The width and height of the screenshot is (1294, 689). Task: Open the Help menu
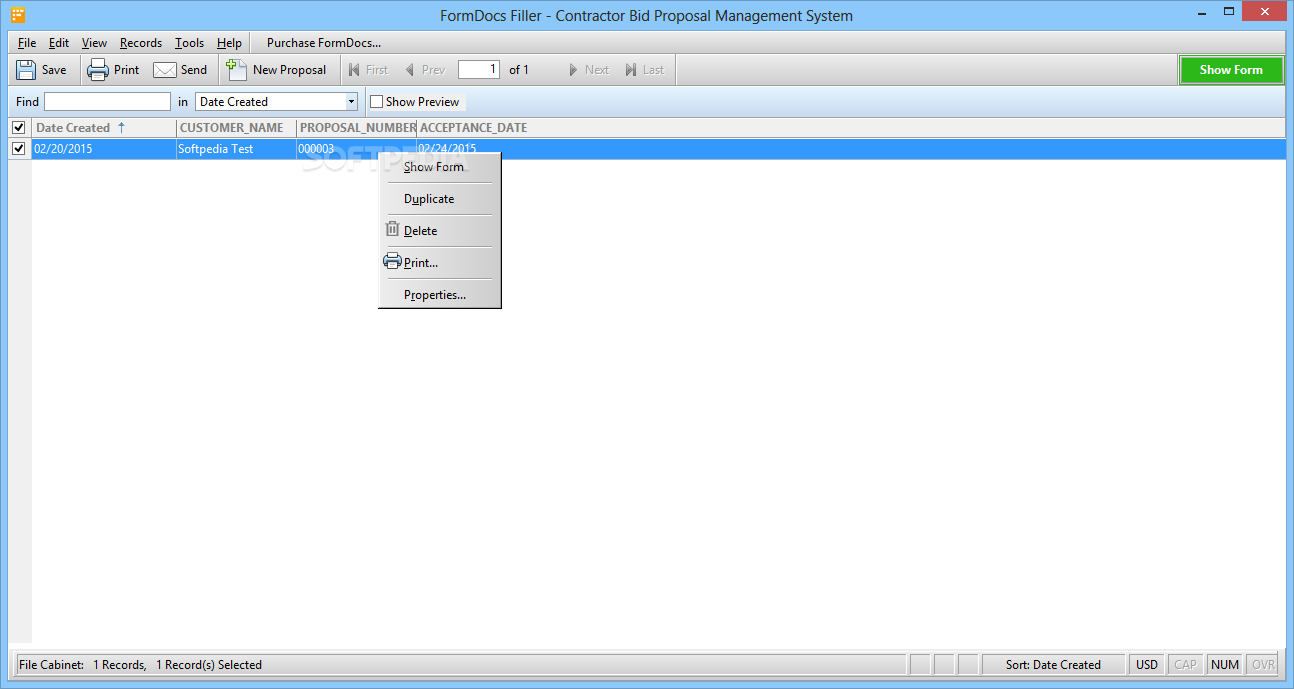click(229, 43)
